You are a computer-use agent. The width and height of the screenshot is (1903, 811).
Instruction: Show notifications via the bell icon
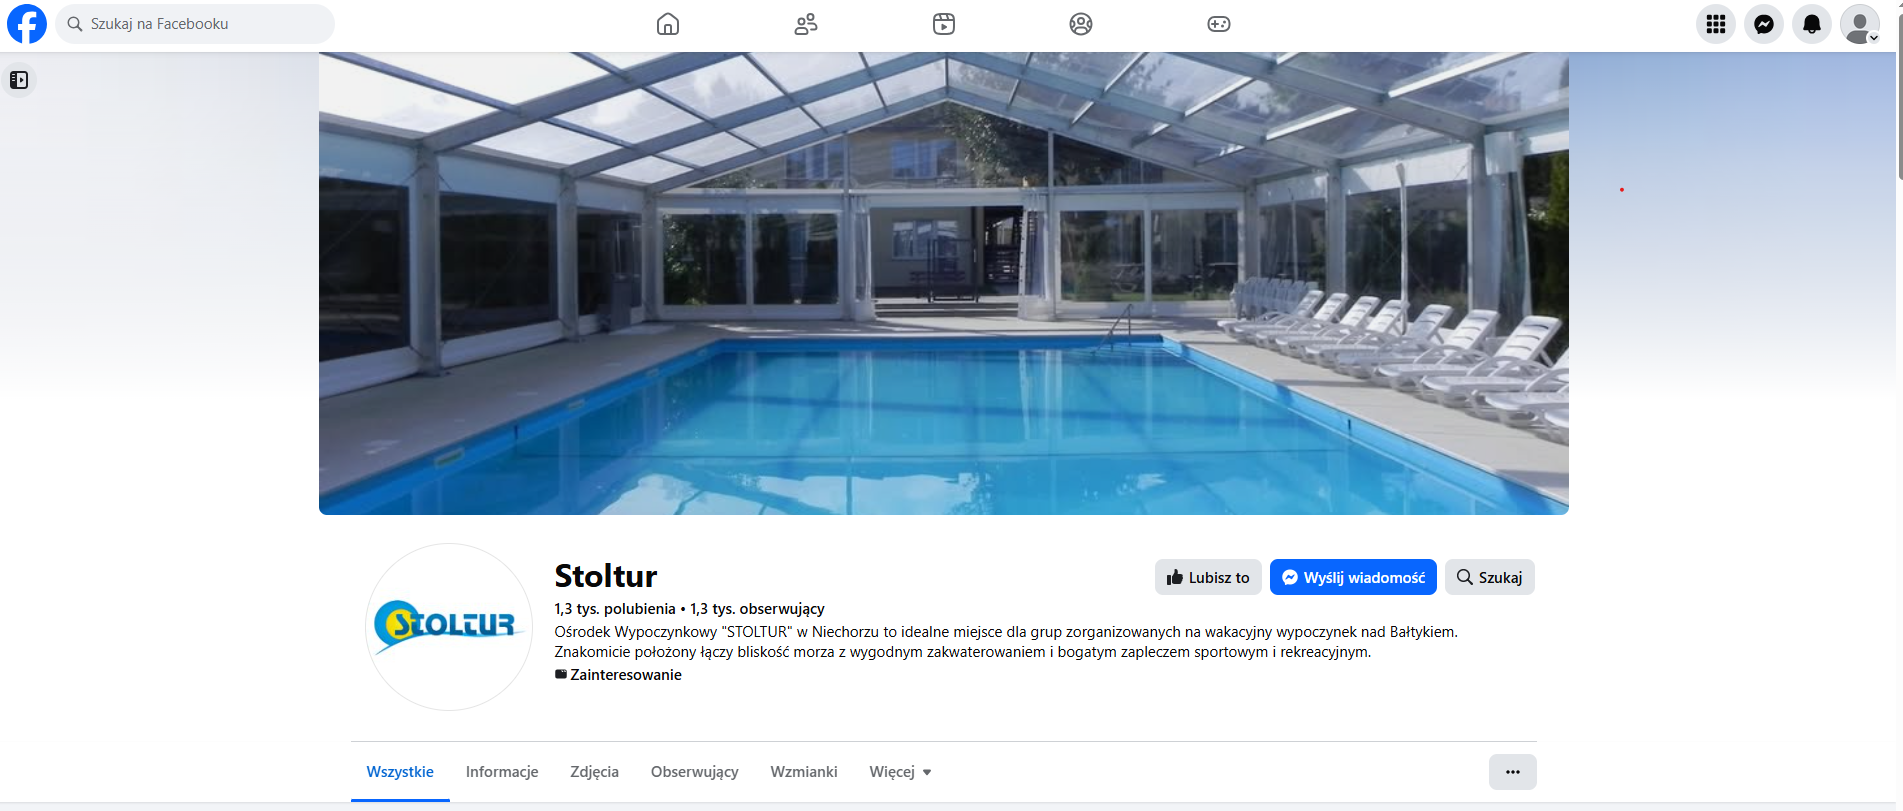1812,24
